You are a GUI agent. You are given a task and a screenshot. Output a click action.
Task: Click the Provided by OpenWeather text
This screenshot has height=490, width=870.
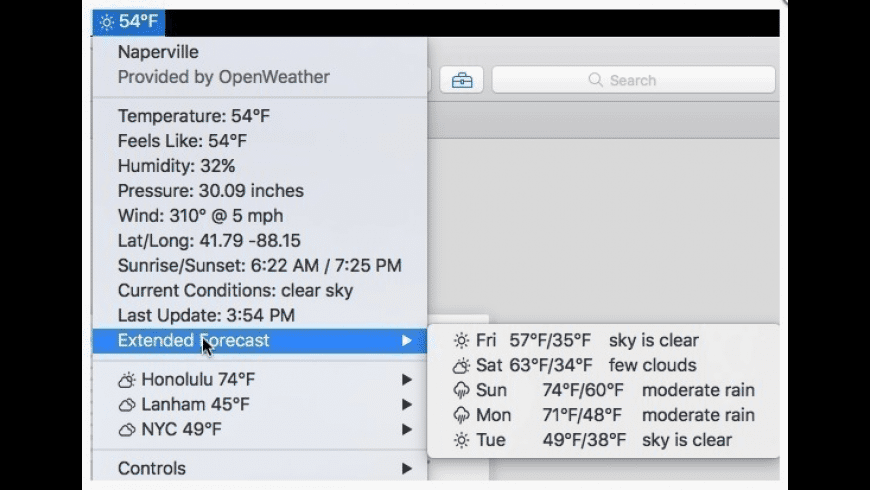coord(223,77)
